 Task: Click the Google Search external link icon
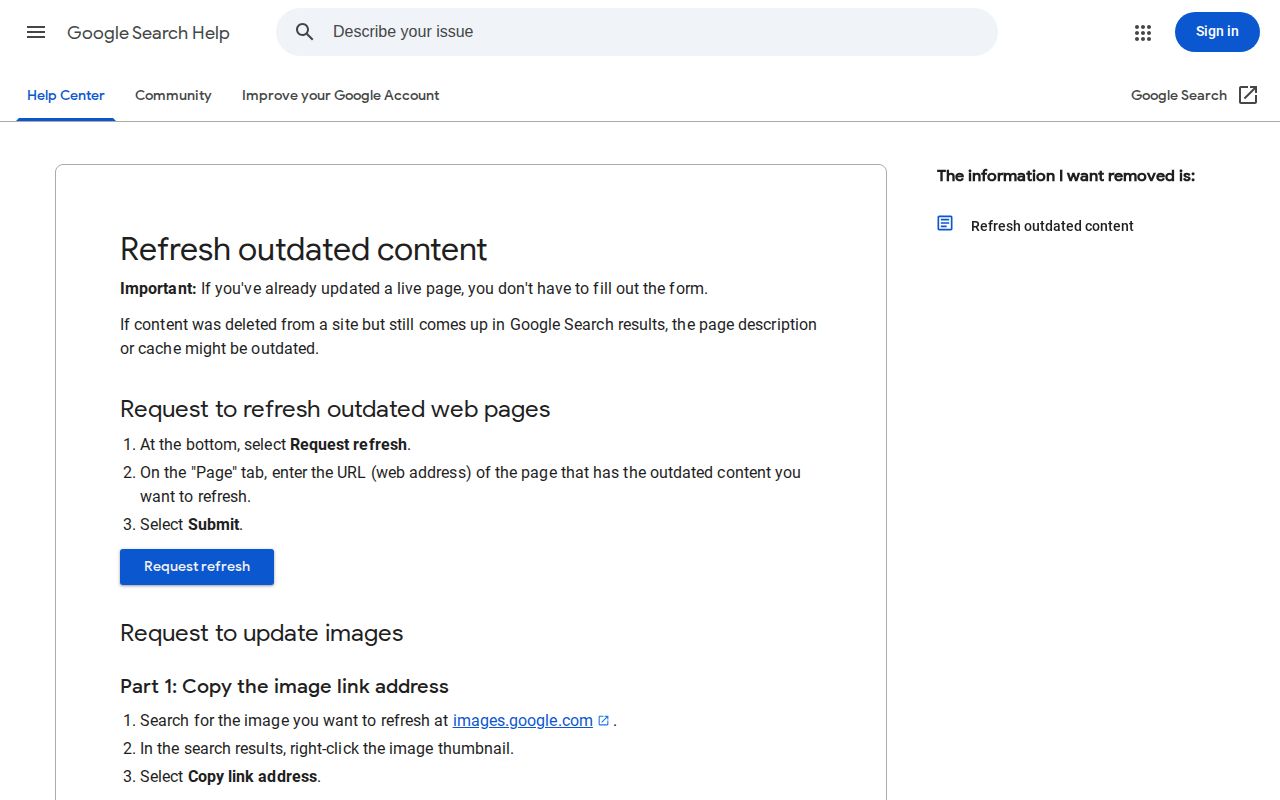pyautogui.click(x=1248, y=95)
